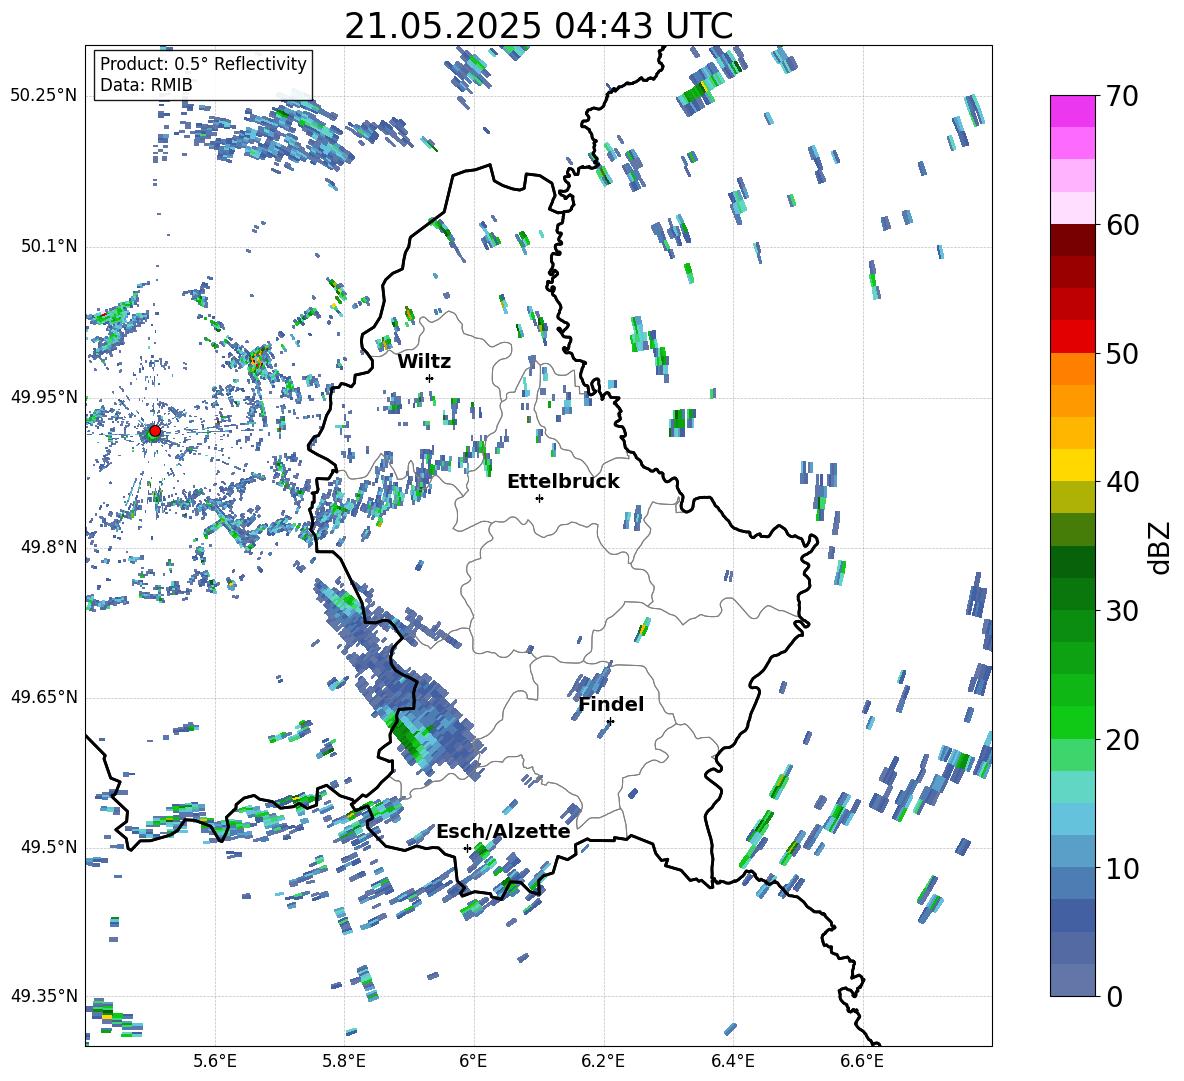Click the magenta swatch near 70 dBZ
This screenshot has width=1184, height=1081.
[1072, 111]
